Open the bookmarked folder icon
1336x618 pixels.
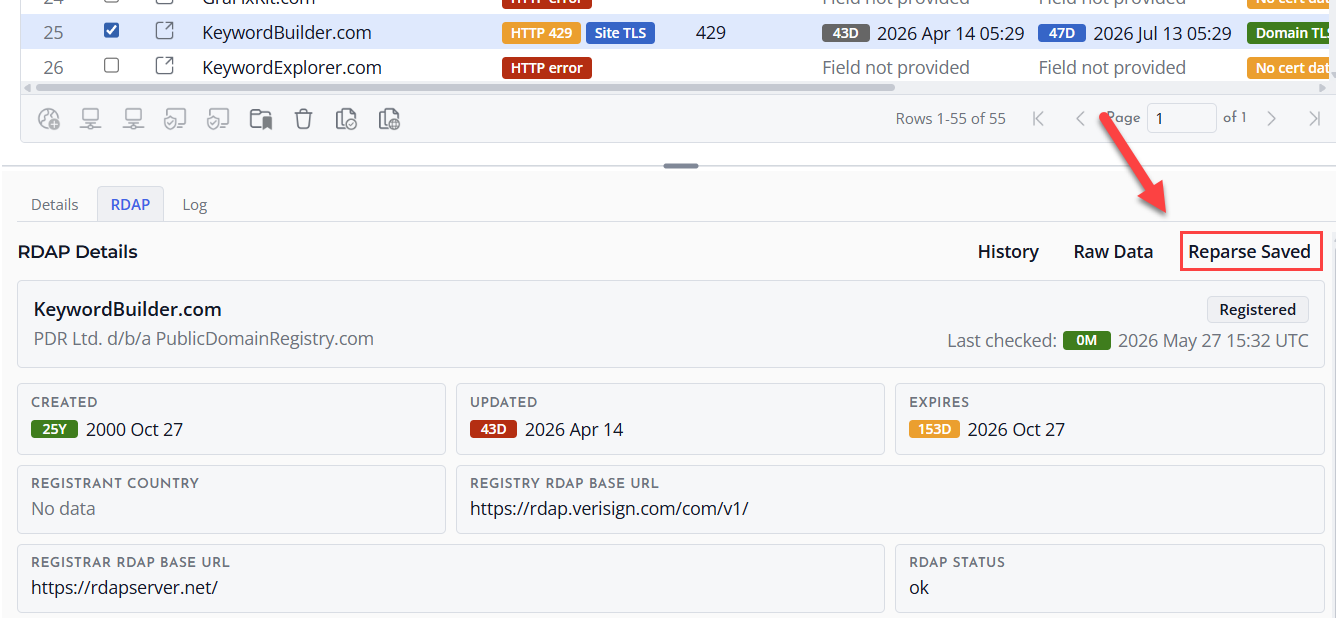click(261, 119)
